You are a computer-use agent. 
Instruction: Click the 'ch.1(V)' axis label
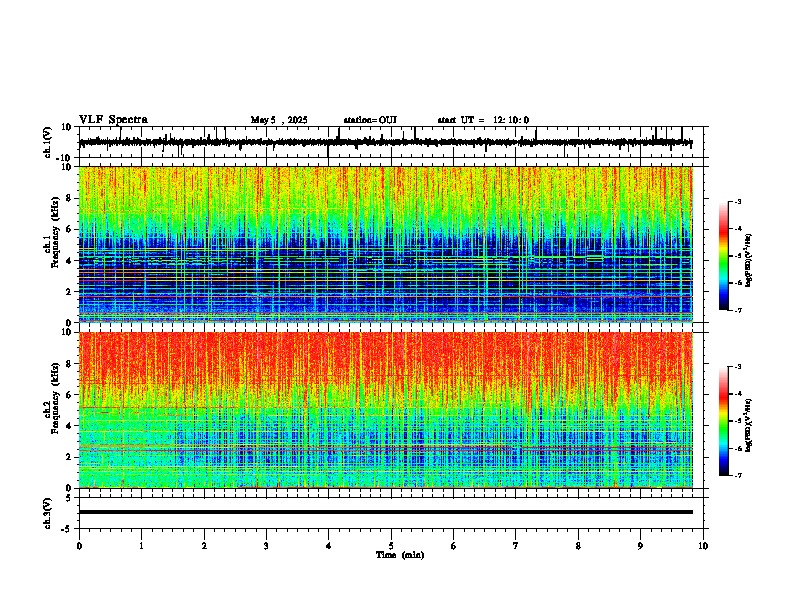[x=48, y=142]
